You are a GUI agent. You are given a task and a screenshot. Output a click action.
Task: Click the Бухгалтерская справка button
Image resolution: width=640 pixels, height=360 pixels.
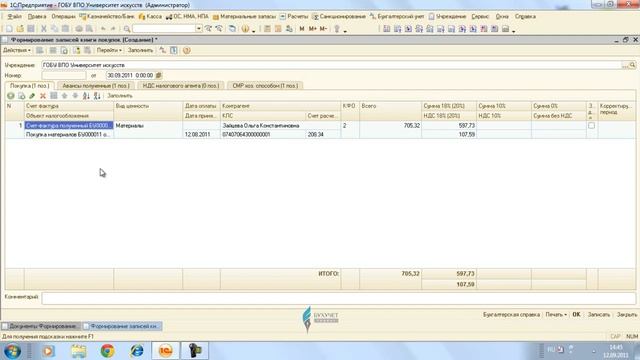(x=511, y=315)
